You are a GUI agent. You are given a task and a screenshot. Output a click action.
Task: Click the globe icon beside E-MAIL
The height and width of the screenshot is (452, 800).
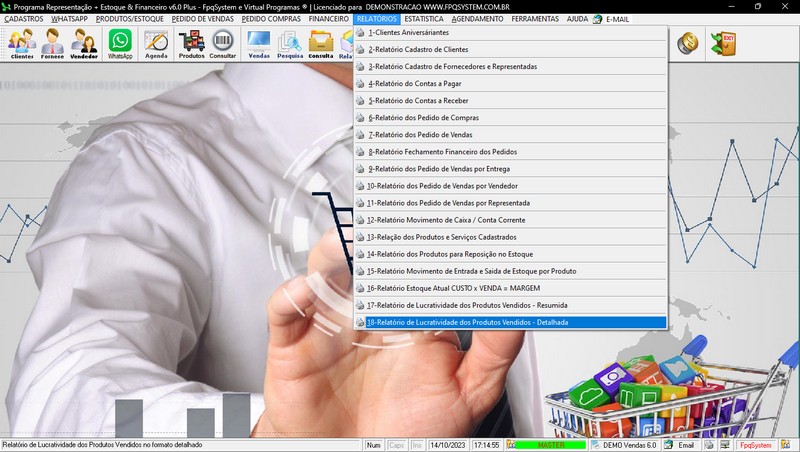[x=597, y=19]
